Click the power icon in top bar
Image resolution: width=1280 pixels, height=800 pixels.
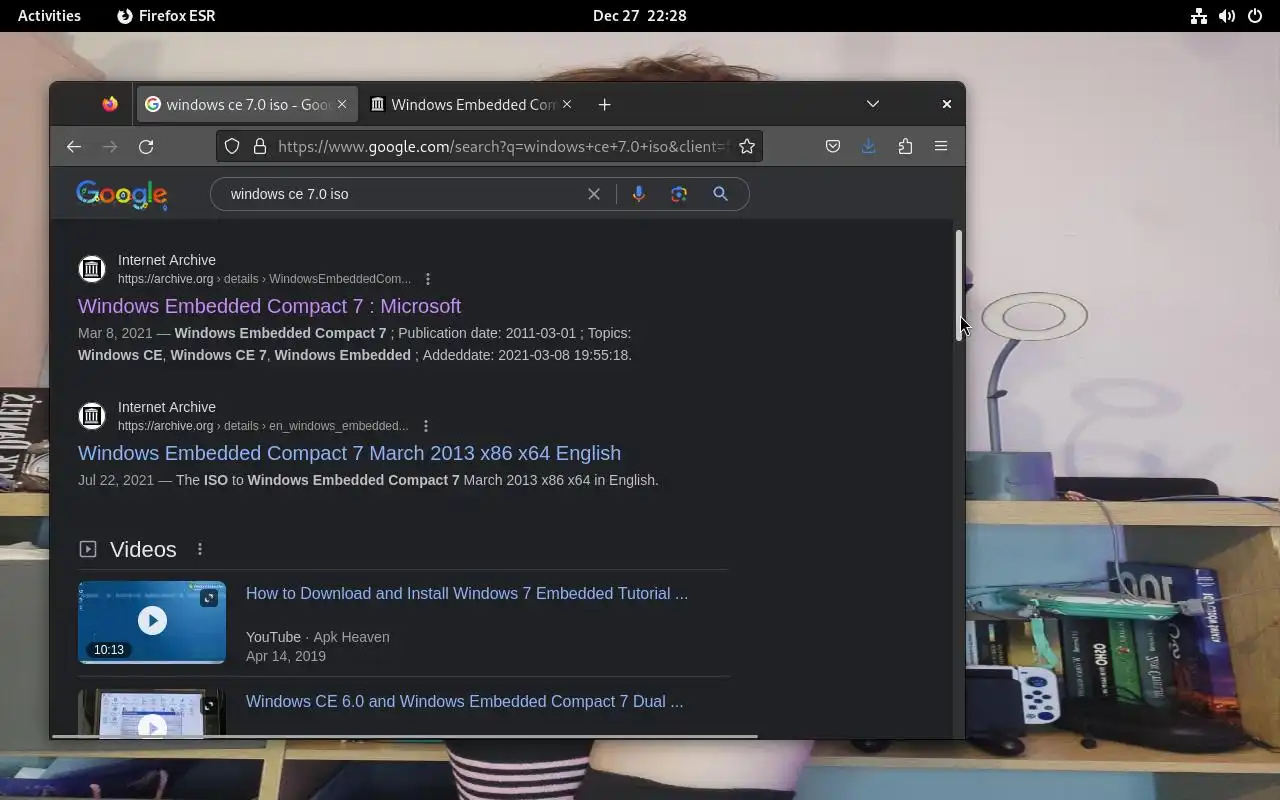click(x=1255, y=16)
